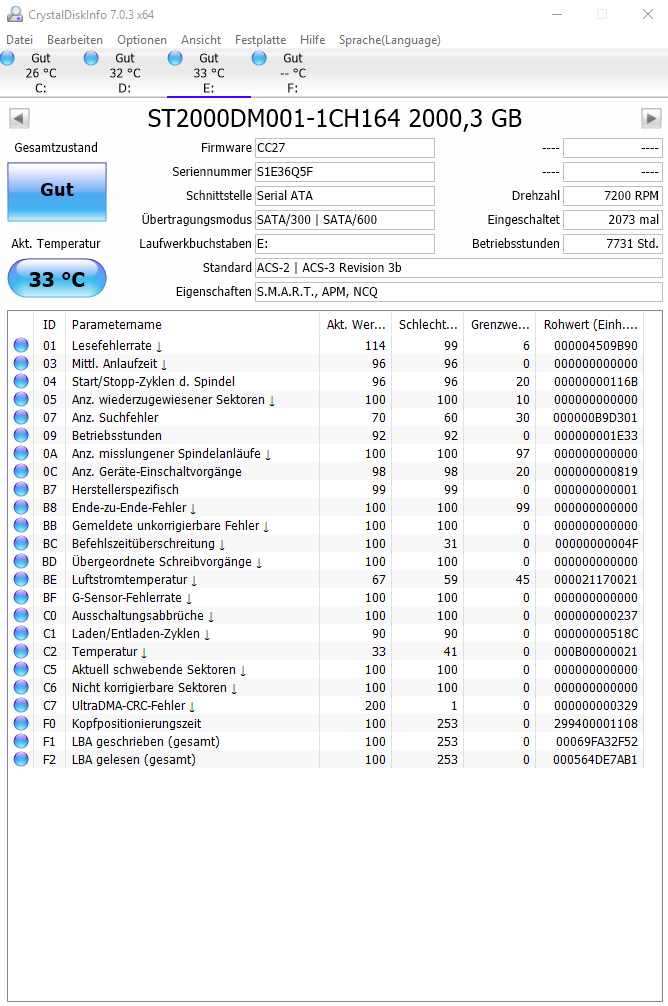The height and width of the screenshot is (1006, 668).
Task: Click status orb for G-Sensor-Fehlerrate row
Action: click(21, 597)
